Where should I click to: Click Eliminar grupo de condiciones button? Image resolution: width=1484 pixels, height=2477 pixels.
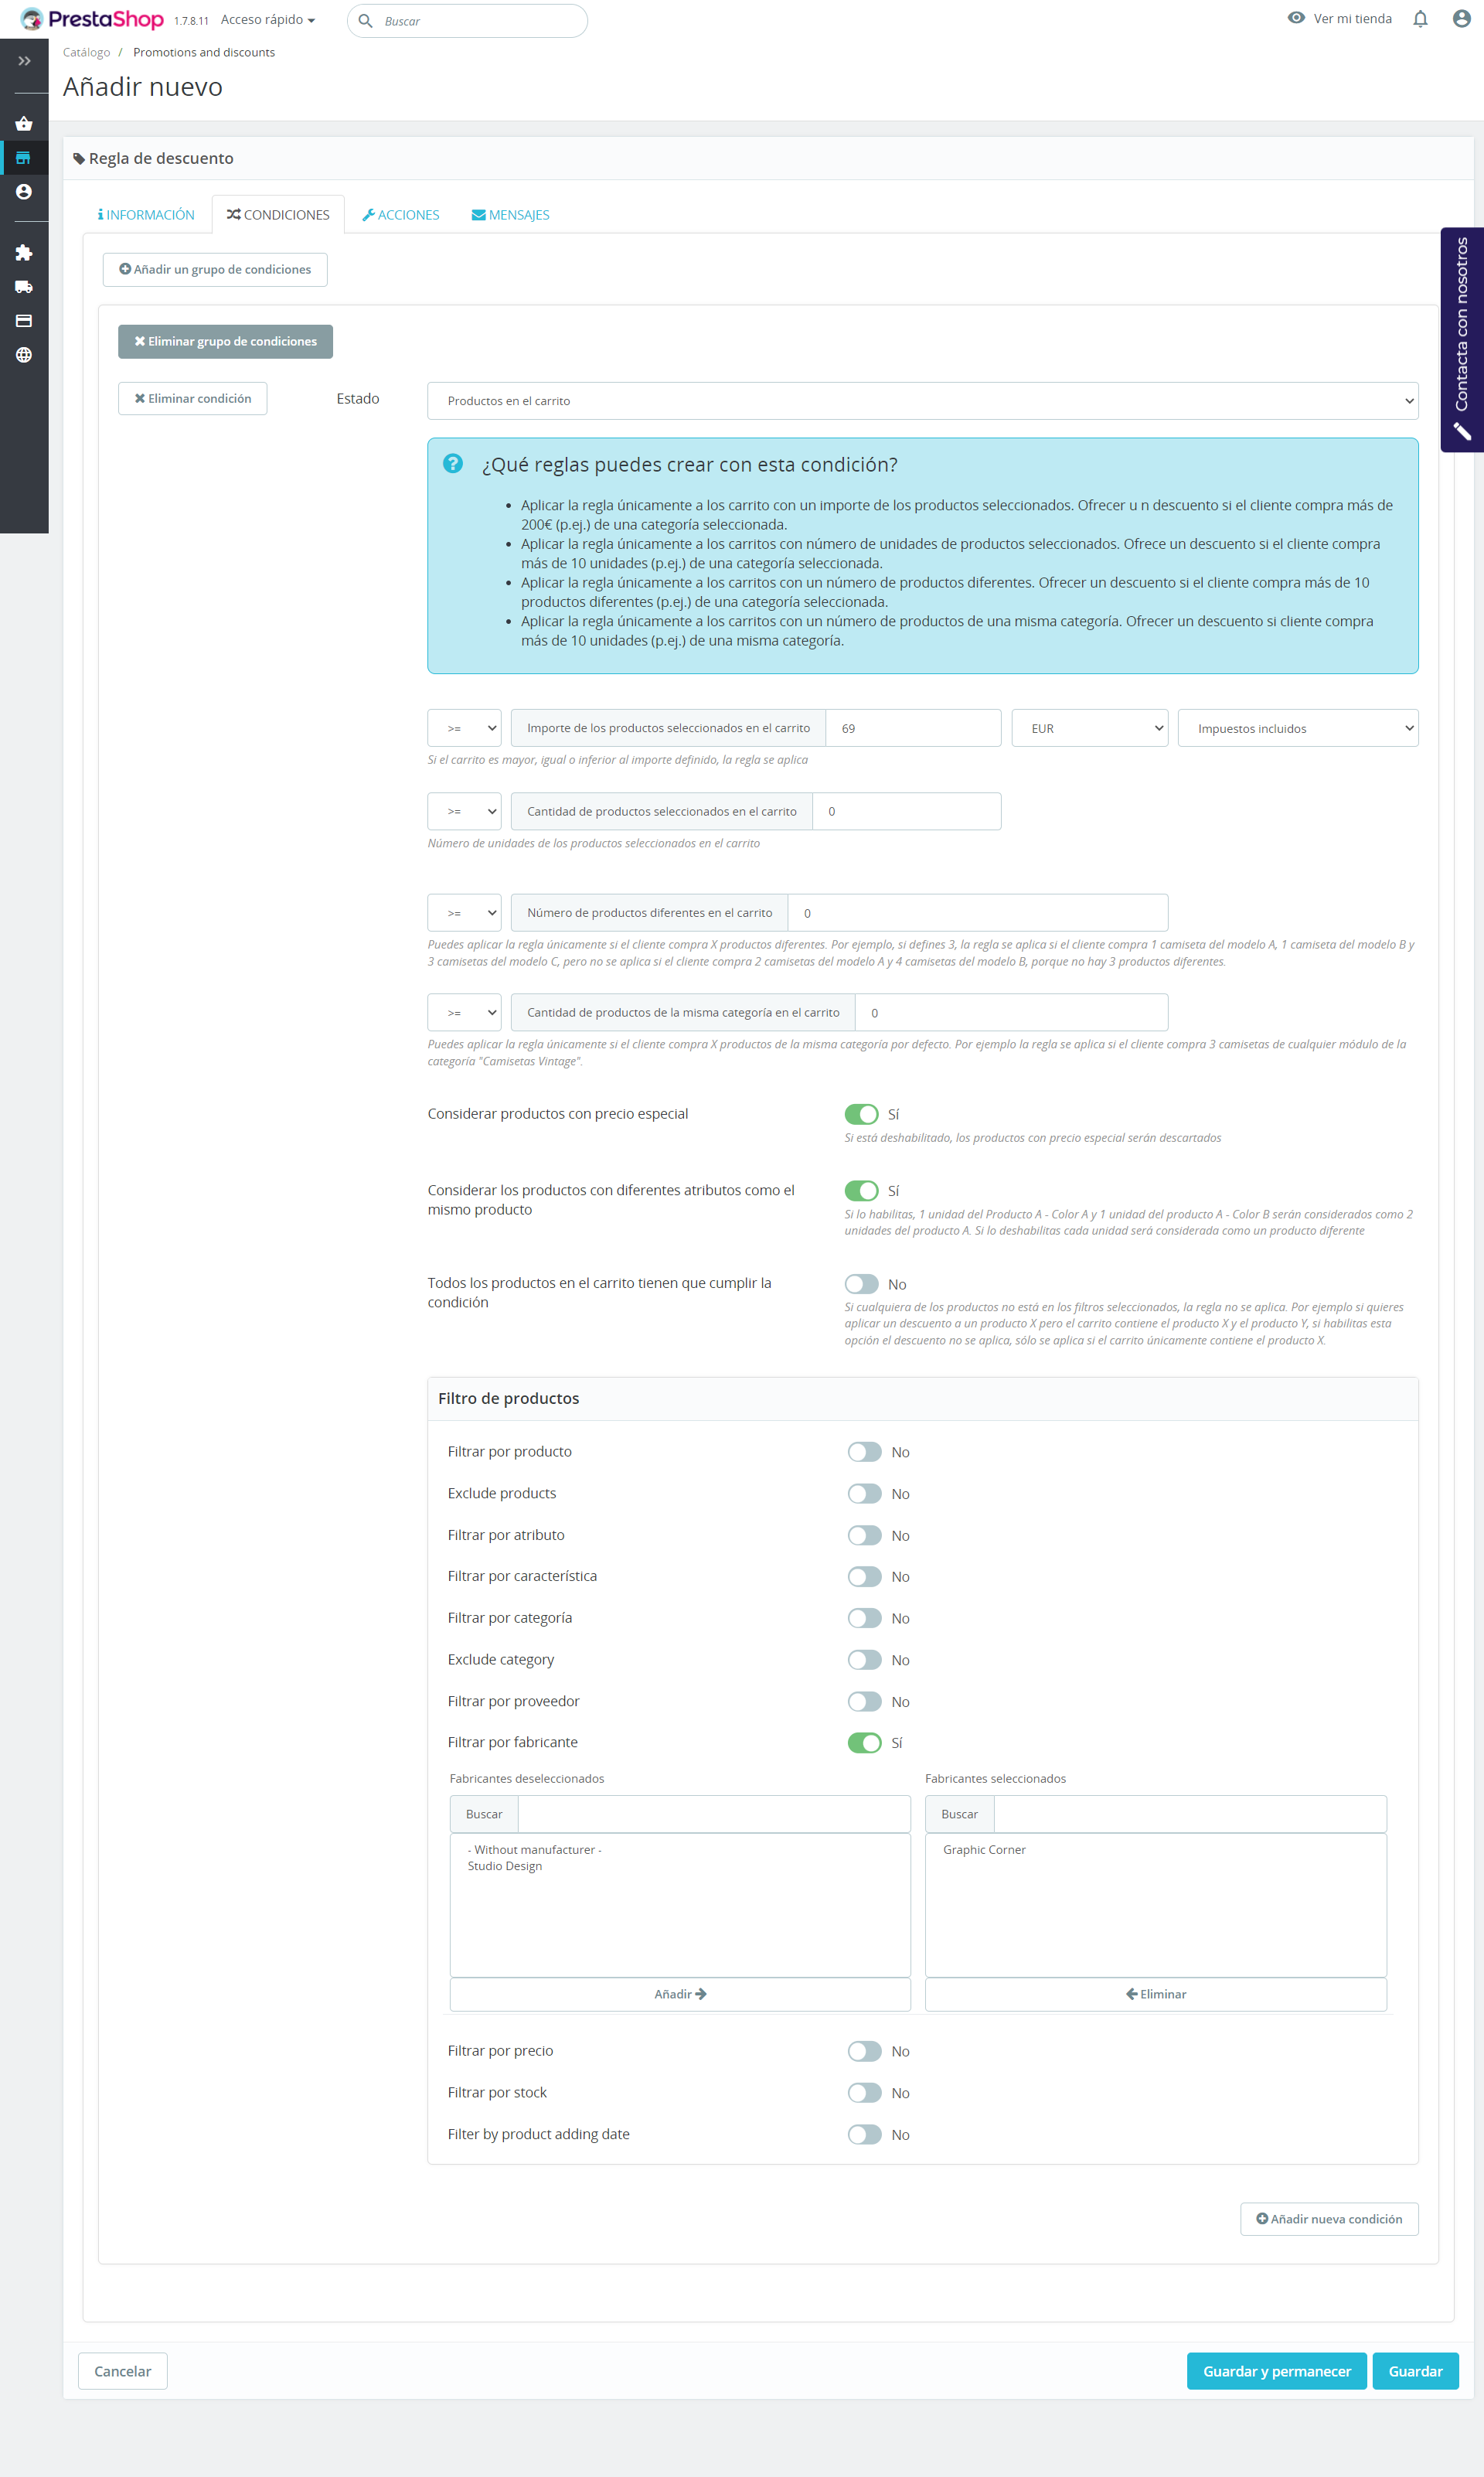click(x=225, y=341)
